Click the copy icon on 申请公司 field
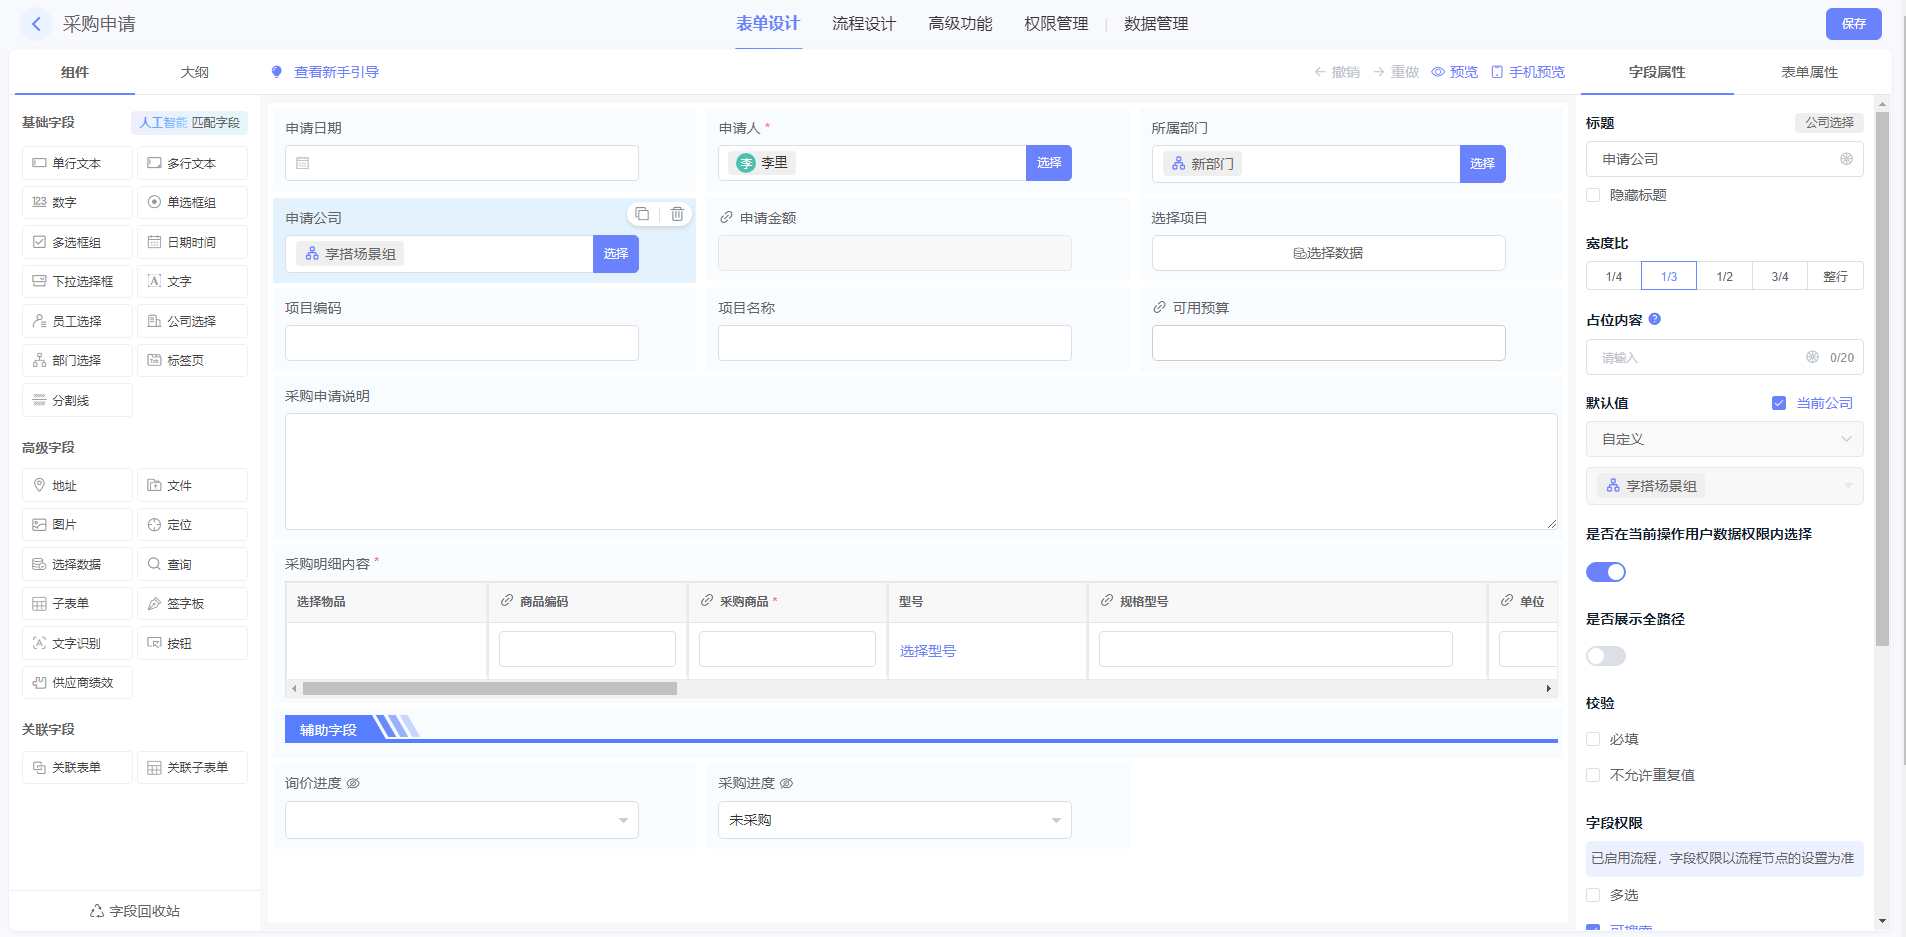Screen dimensions: 1906x937 642,214
